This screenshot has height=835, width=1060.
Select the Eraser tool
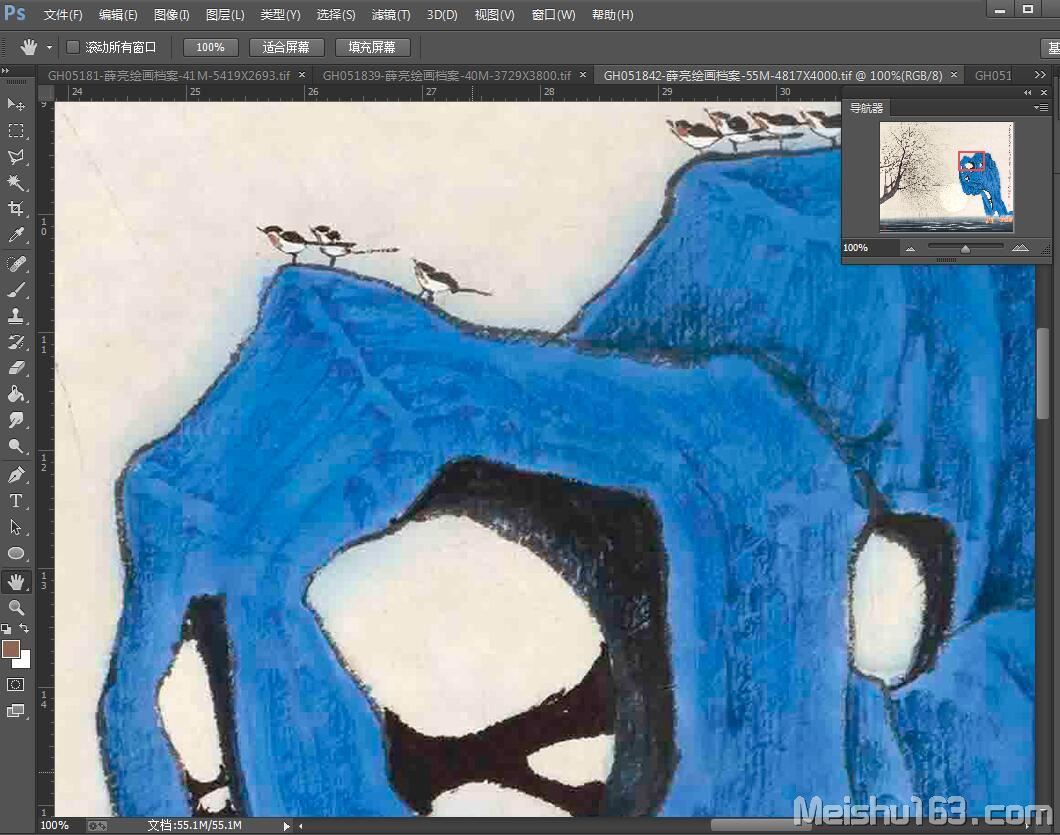click(x=16, y=368)
